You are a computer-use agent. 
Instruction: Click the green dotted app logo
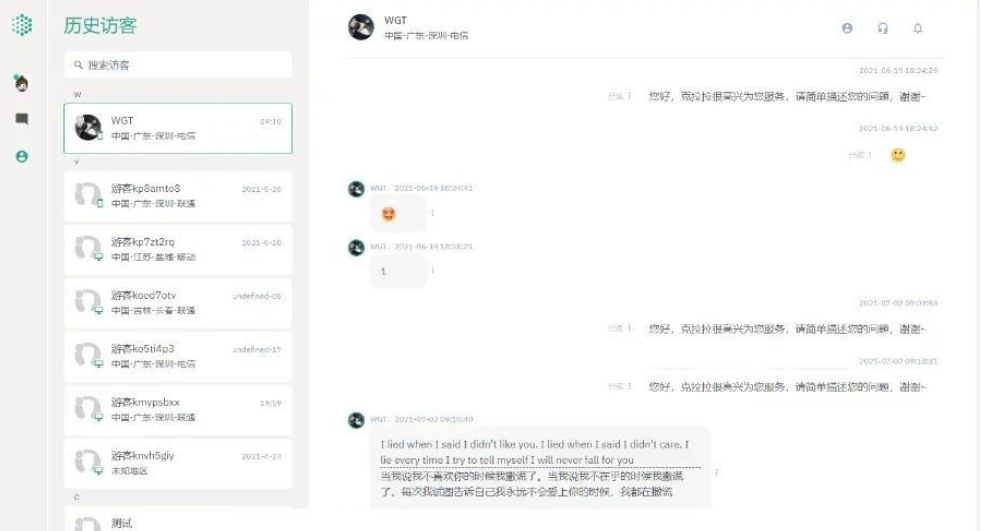coord(22,25)
